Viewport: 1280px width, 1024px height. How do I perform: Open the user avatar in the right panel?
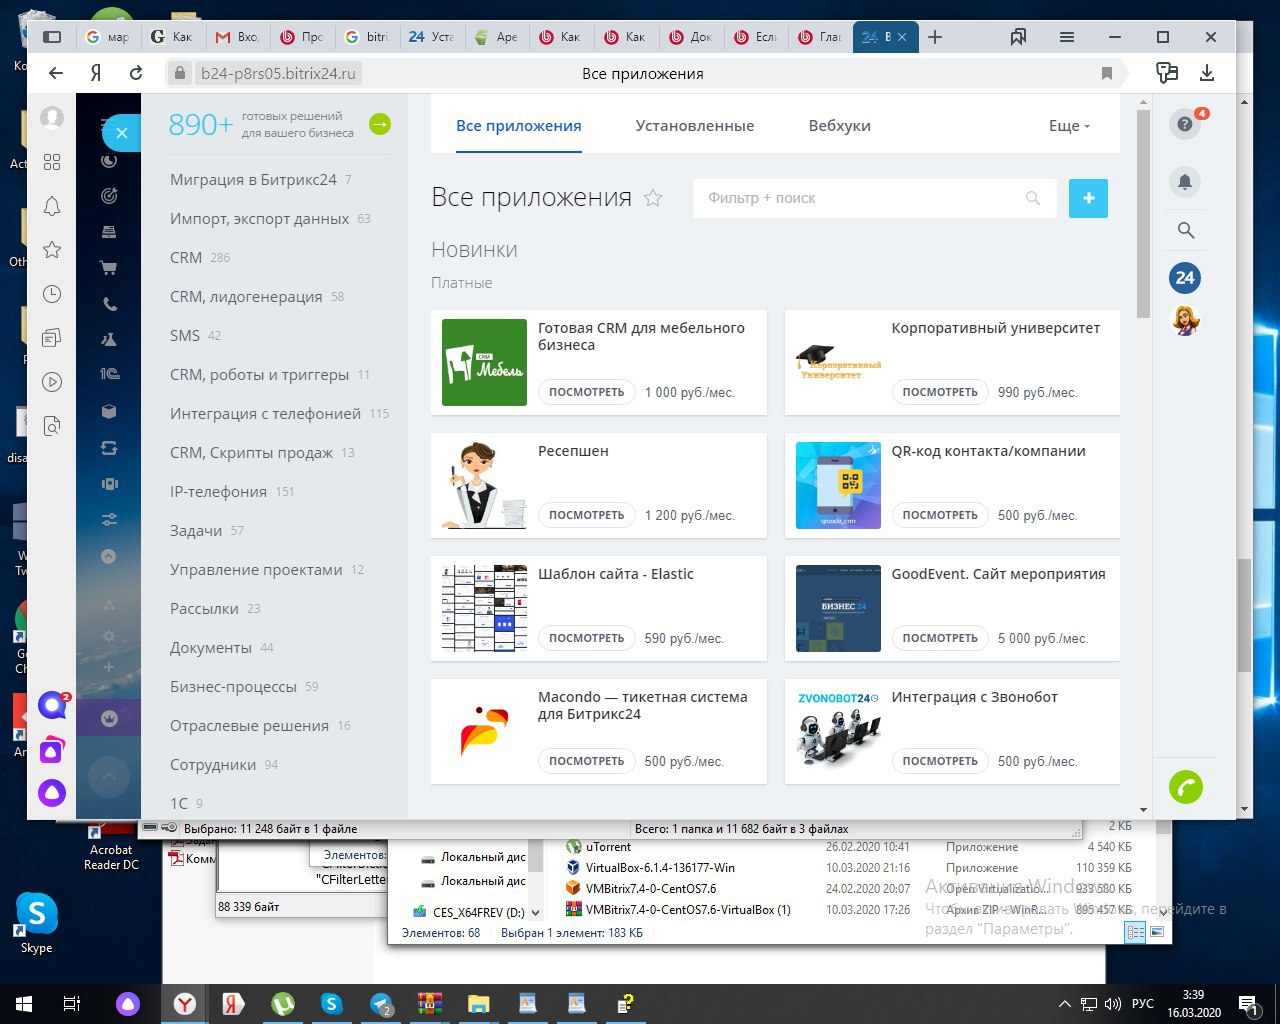click(x=1185, y=320)
